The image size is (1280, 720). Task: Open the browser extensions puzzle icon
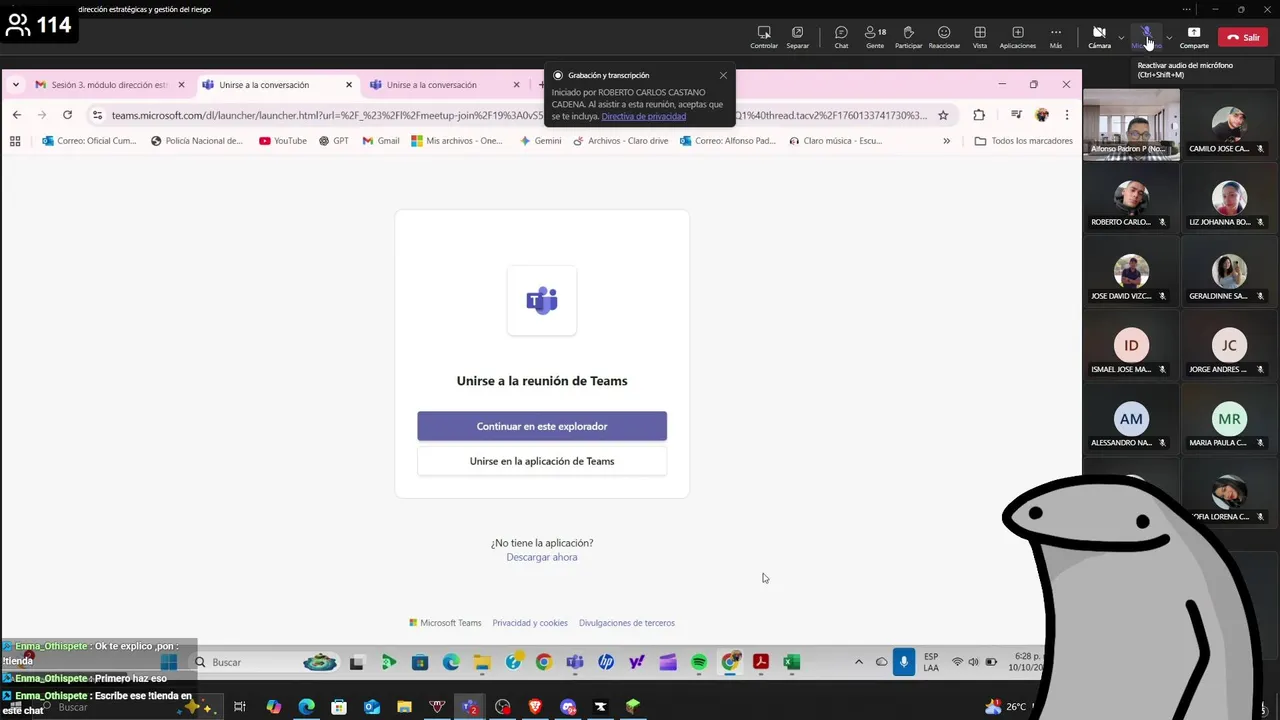pos(979,115)
